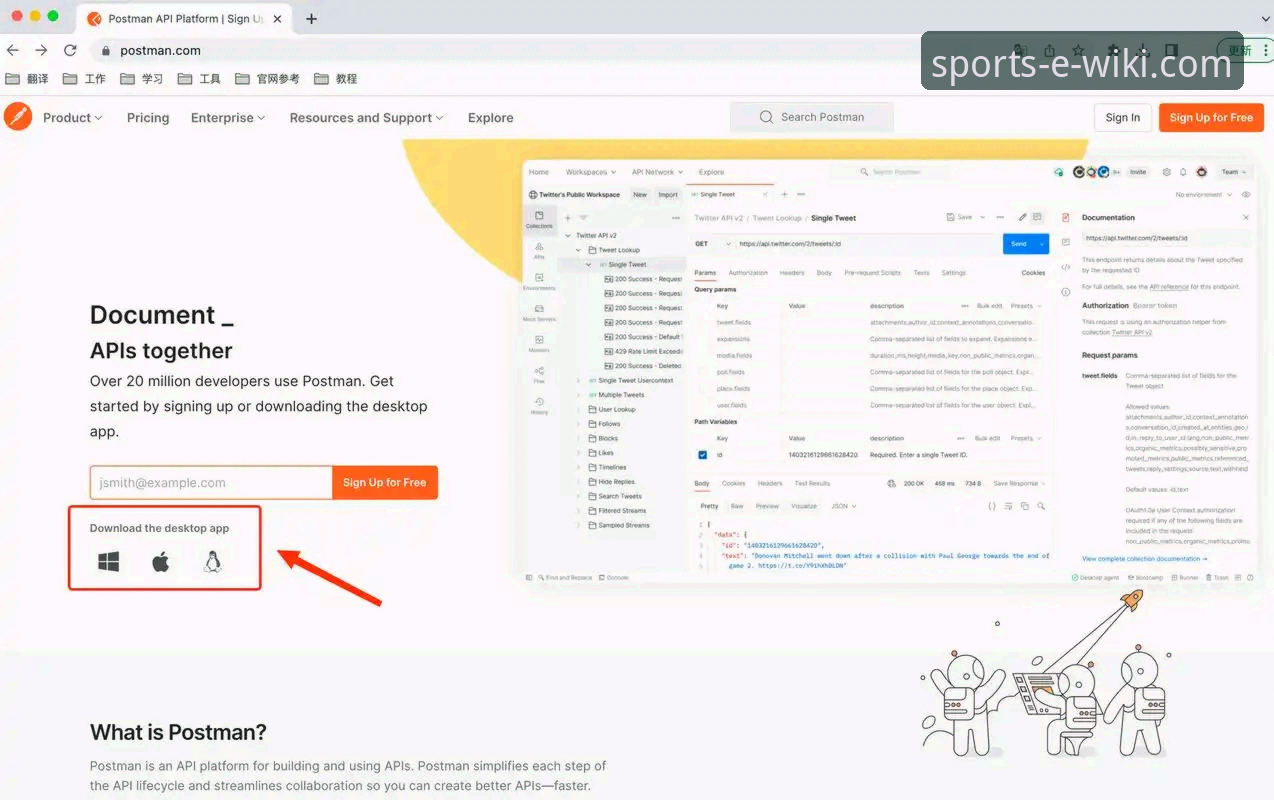Open the Team dropdown in preview header

coord(1233,172)
